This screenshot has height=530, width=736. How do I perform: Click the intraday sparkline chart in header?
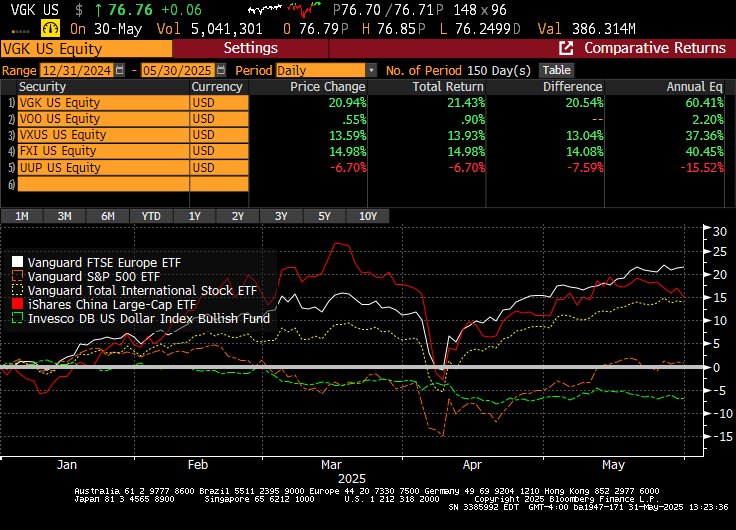pyautogui.click(x=284, y=9)
